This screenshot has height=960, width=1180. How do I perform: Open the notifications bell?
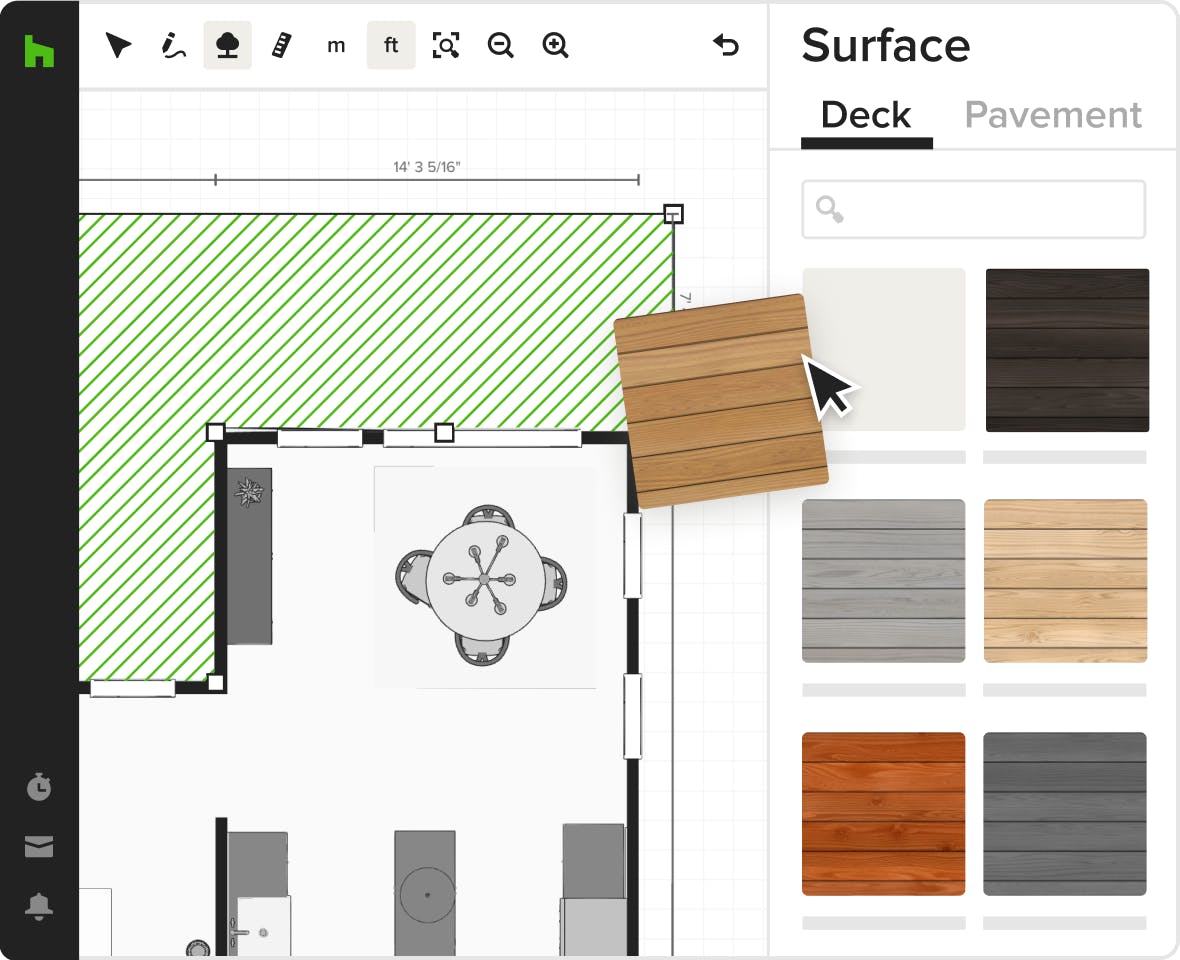(39, 906)
